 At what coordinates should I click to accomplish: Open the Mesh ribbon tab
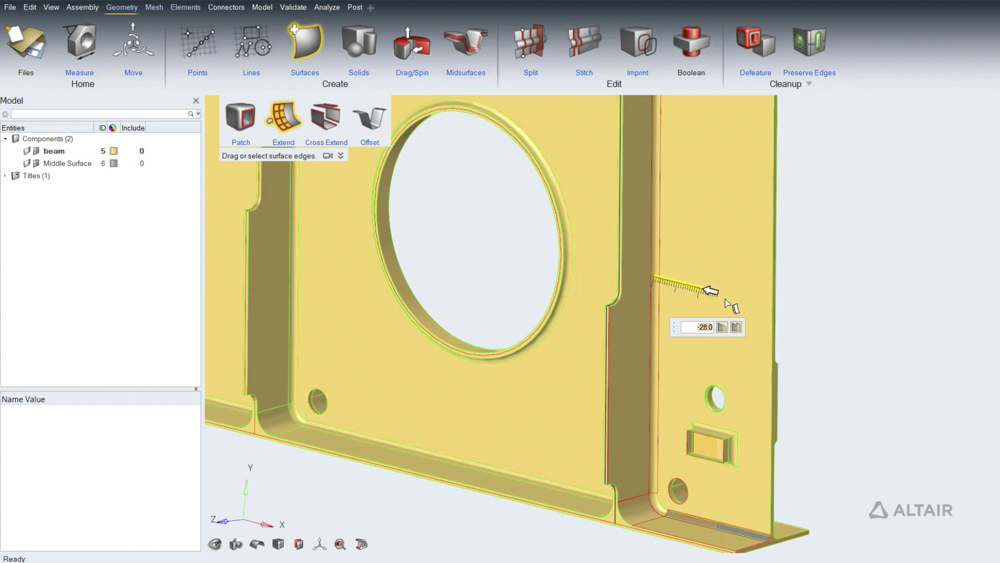point(154,7)
